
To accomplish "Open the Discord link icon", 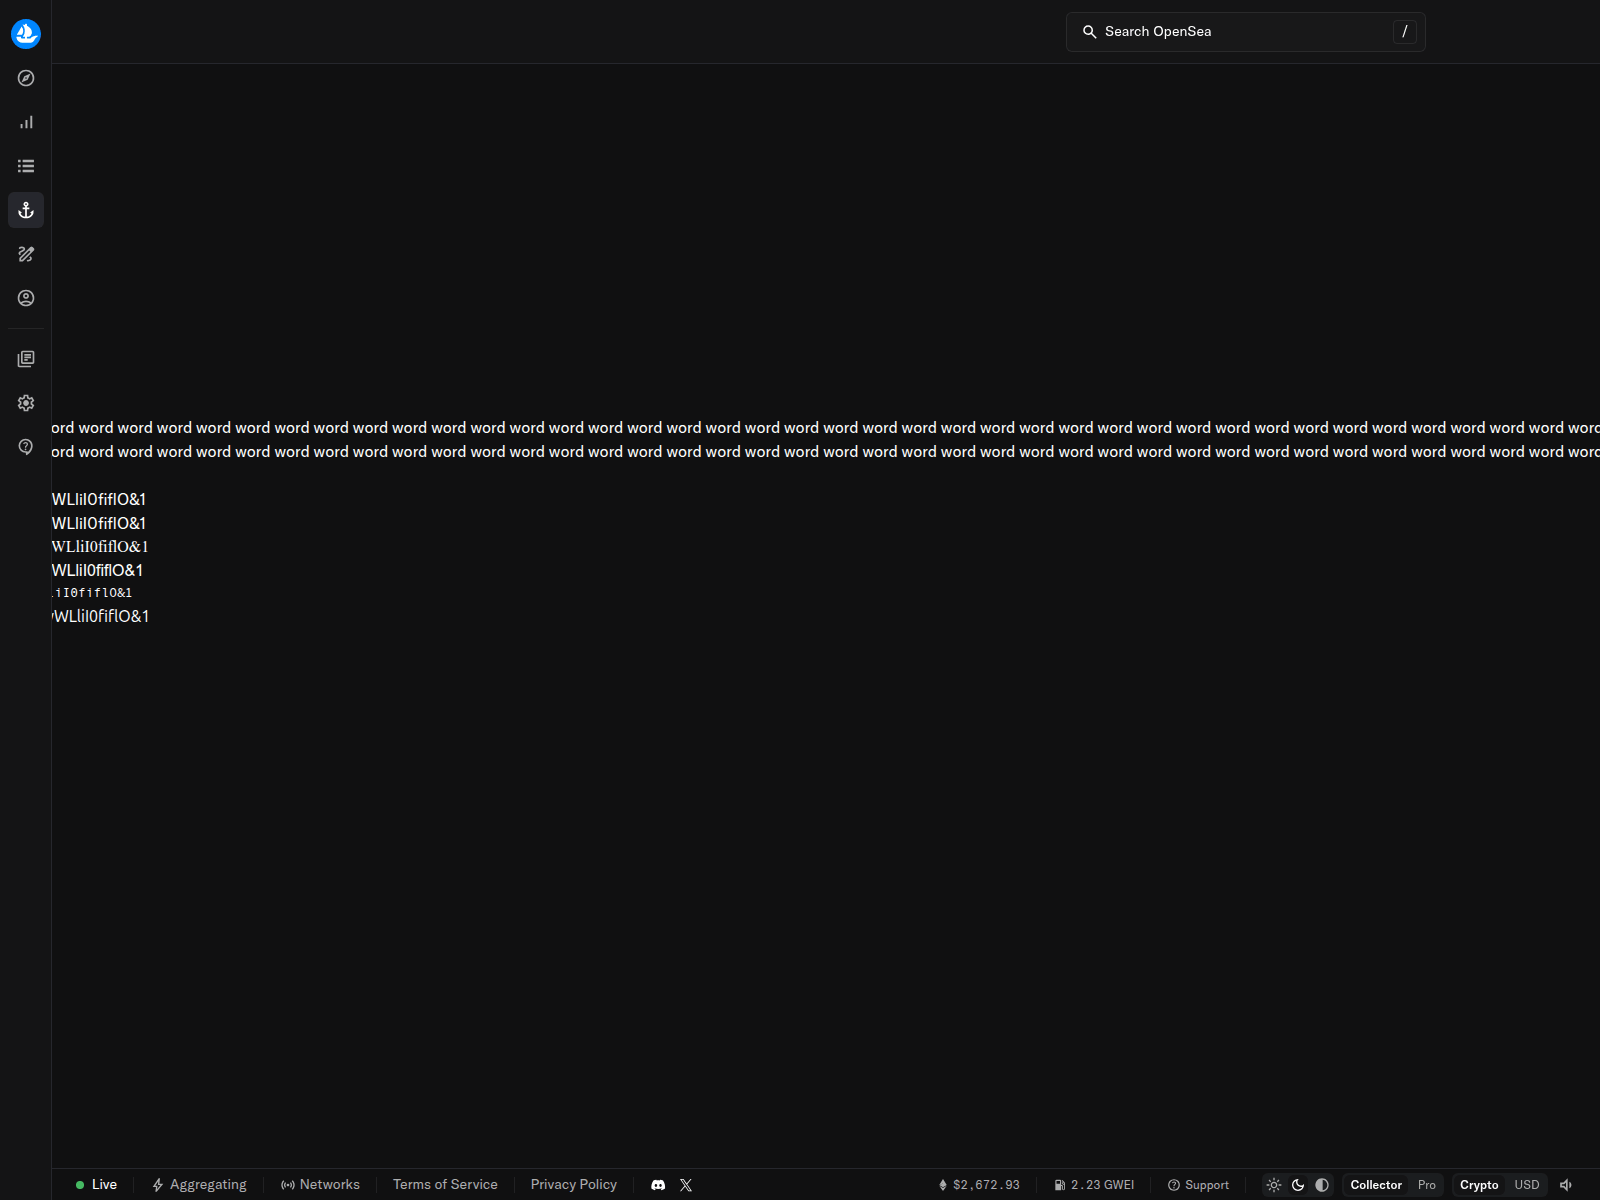I will pos(658,1185).
